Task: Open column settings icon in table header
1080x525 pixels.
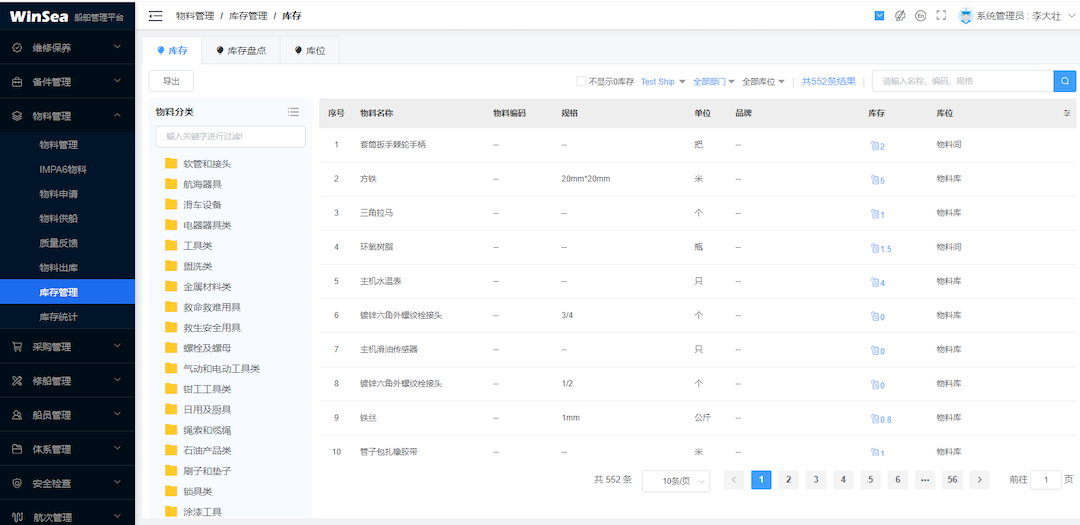Action: (x=1067, y=112)
